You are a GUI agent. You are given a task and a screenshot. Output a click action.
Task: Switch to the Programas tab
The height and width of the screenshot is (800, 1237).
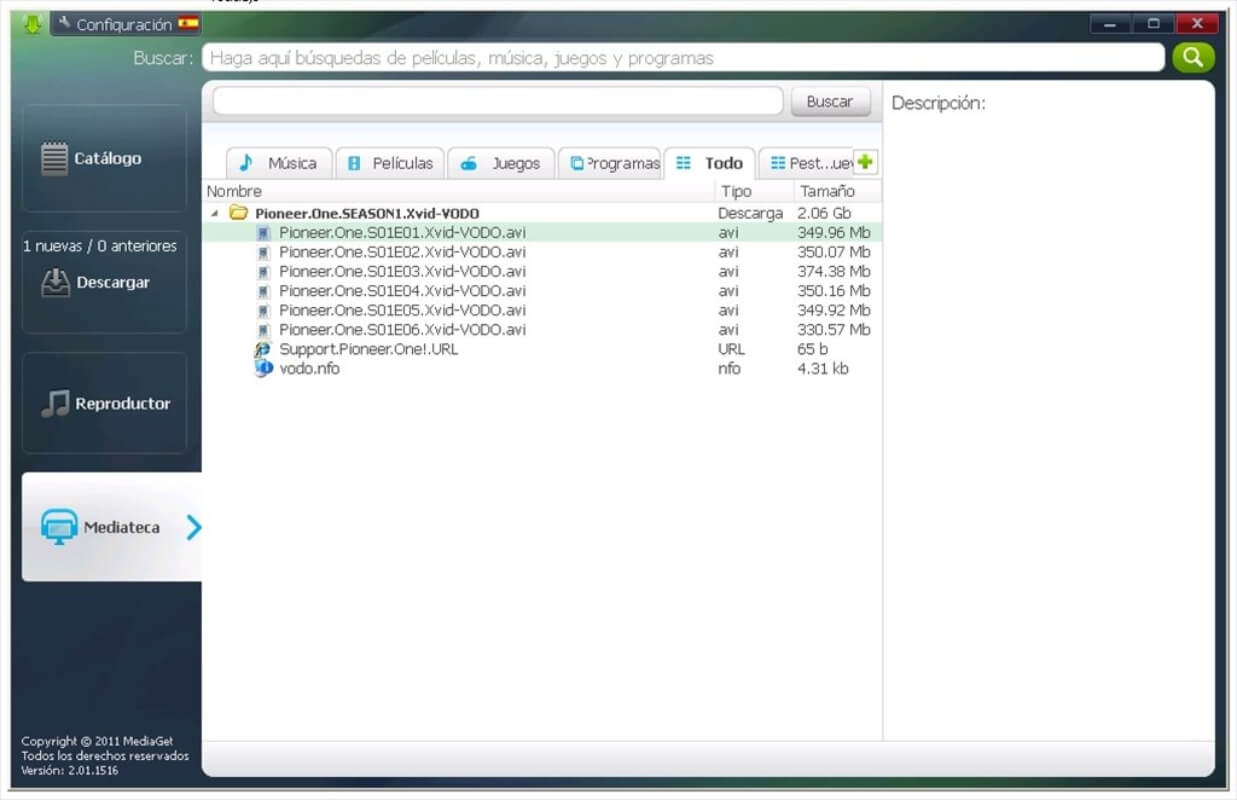pos(610,163)
